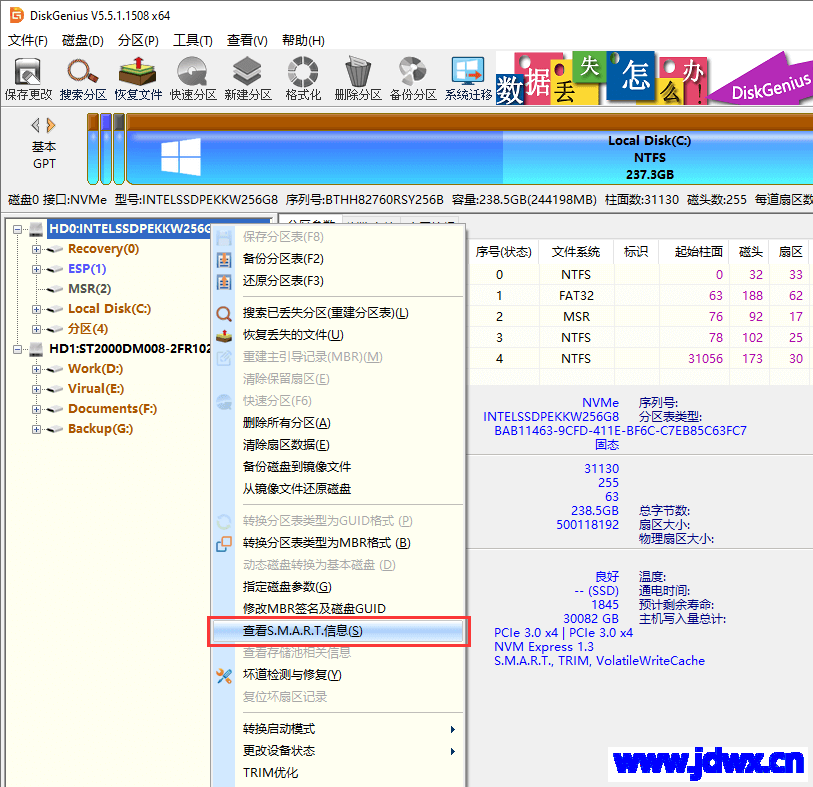Screen dimensions: 813x787
Task: Click the 还原分区表 menu icon
Action: [224, 282]
